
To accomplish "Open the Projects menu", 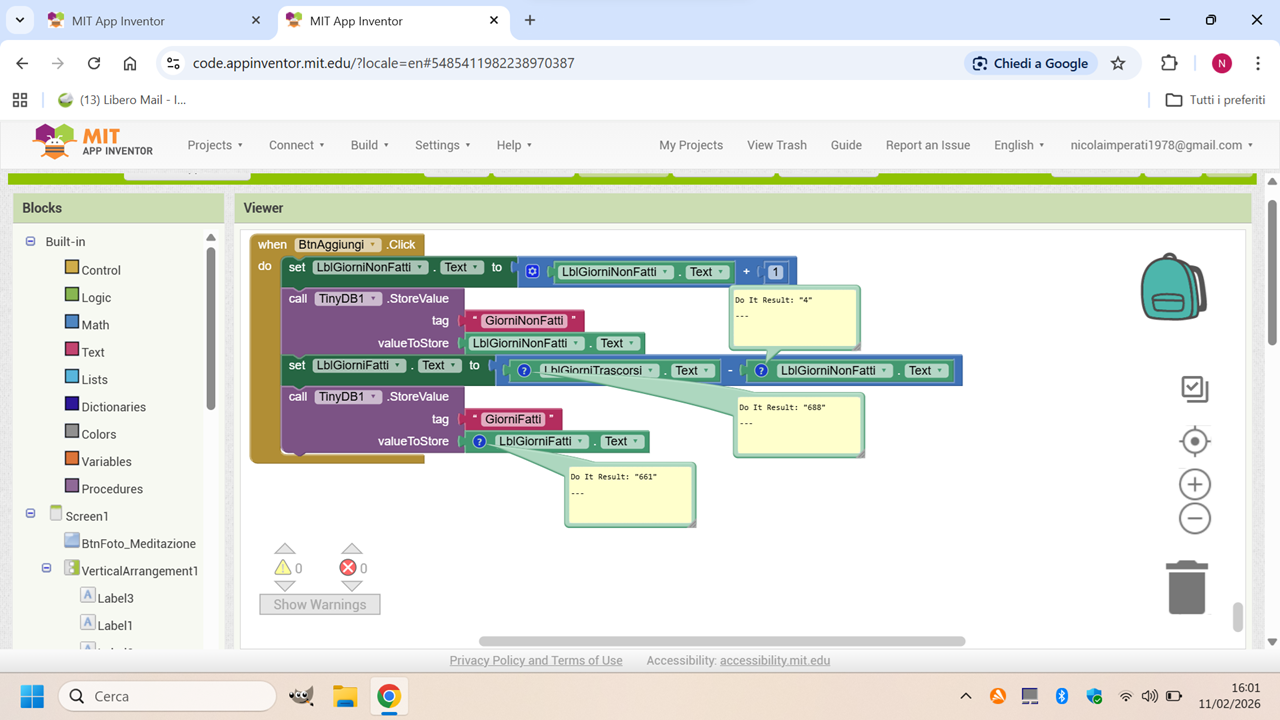I will [x=215, y=145].
